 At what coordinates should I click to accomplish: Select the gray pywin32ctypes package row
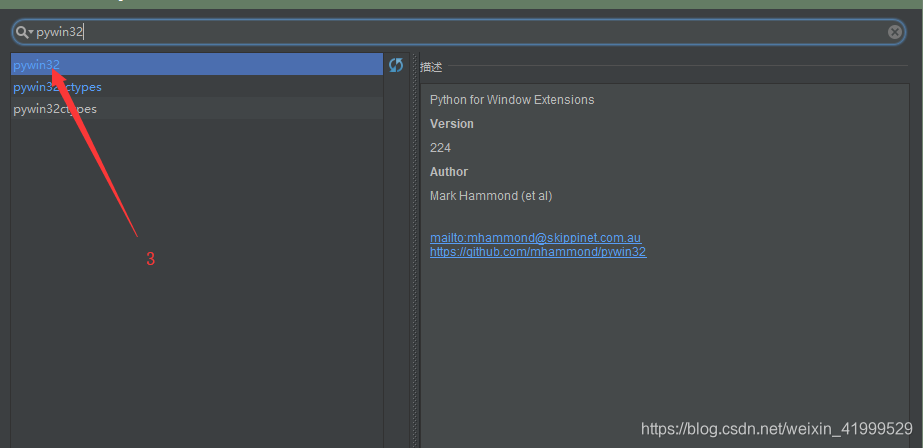click(197, 109)
